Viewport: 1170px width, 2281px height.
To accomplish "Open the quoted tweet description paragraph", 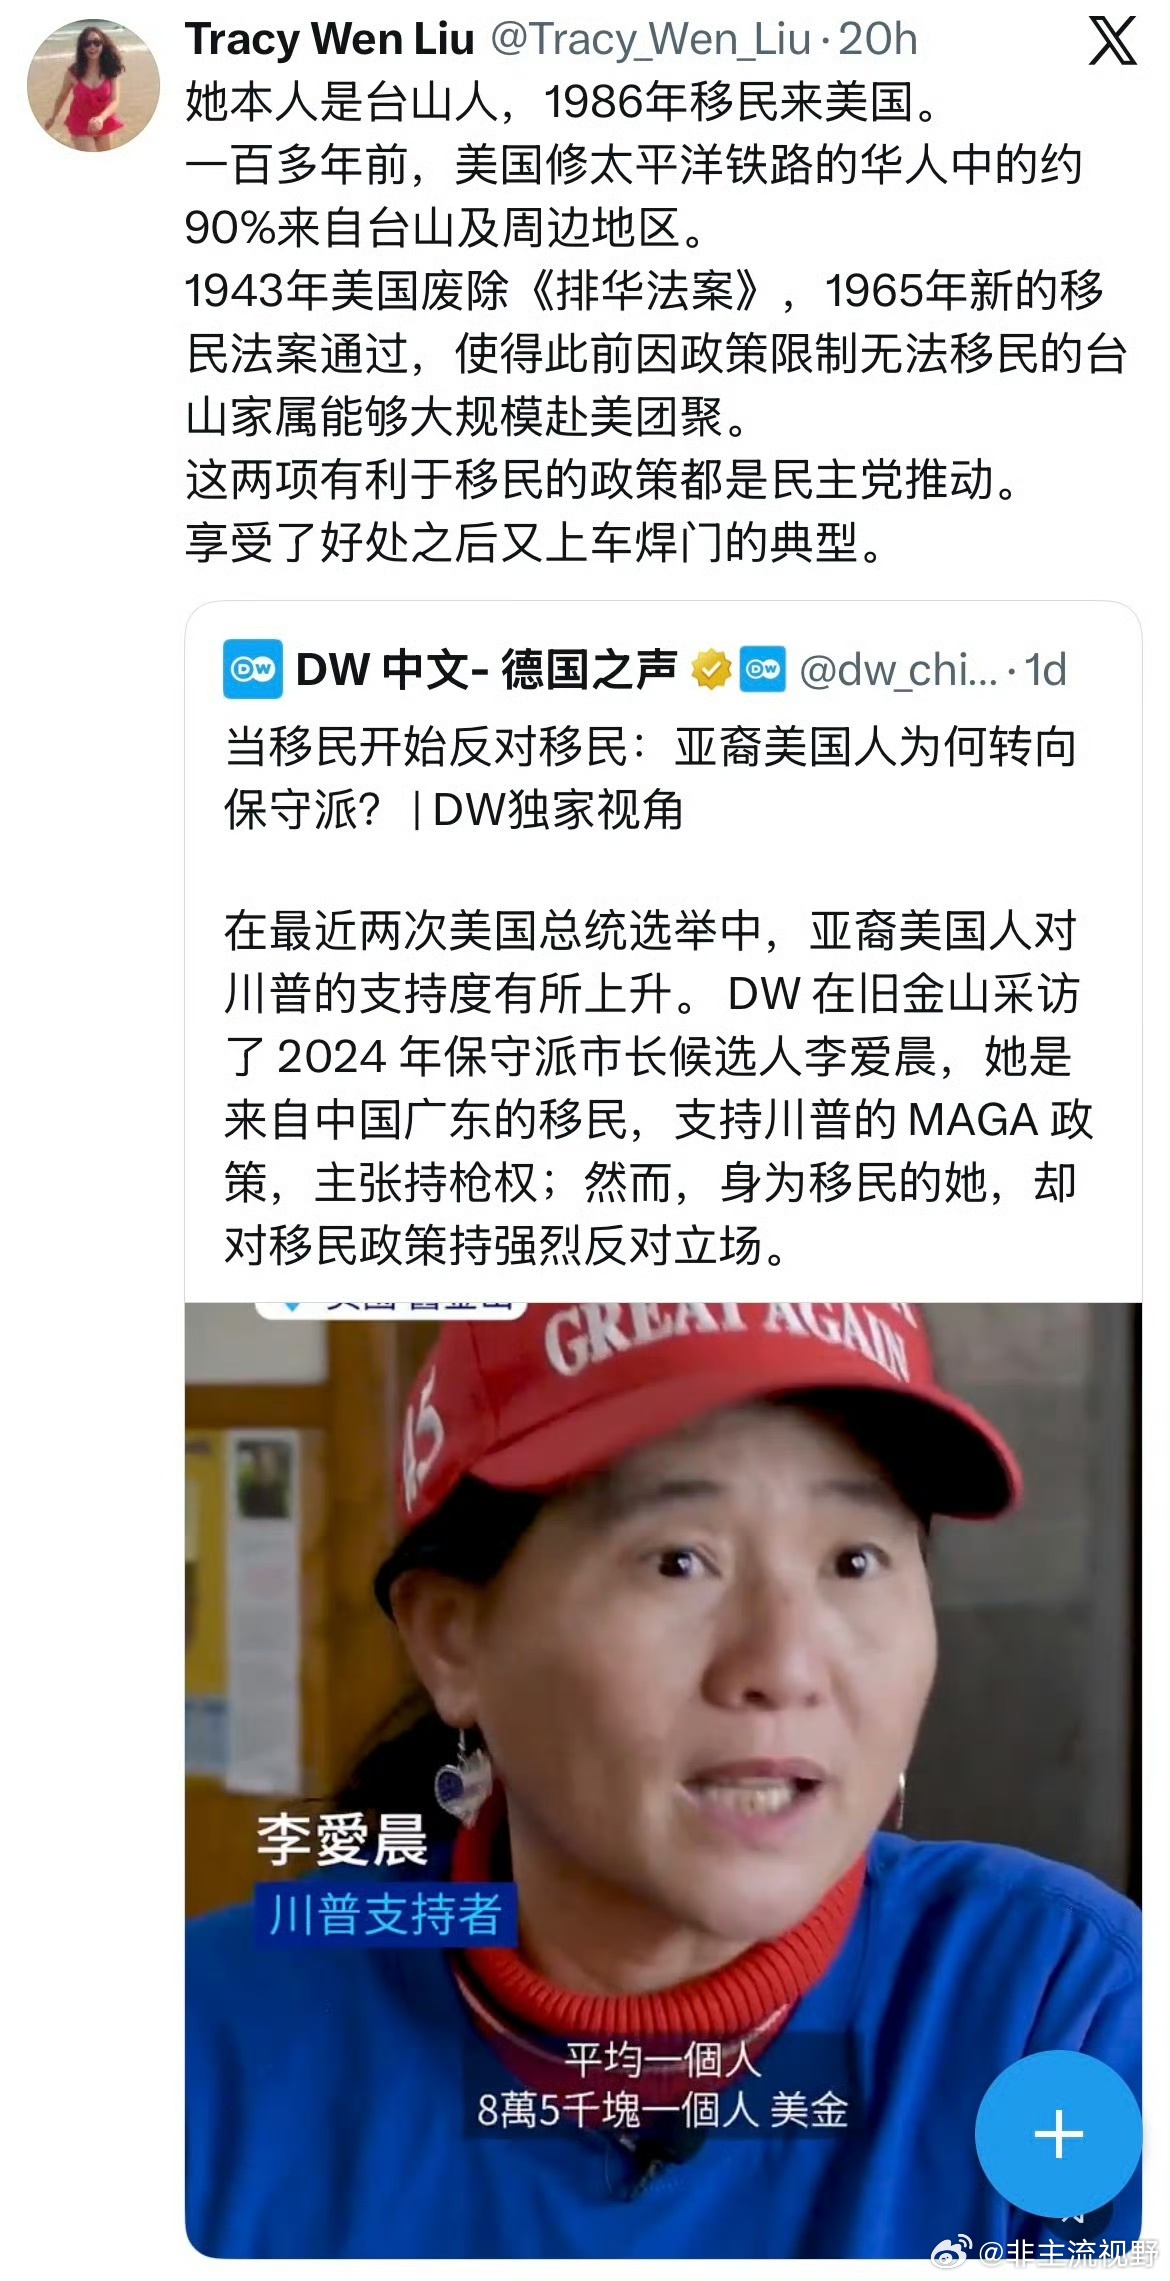I will click(658, 1088).
